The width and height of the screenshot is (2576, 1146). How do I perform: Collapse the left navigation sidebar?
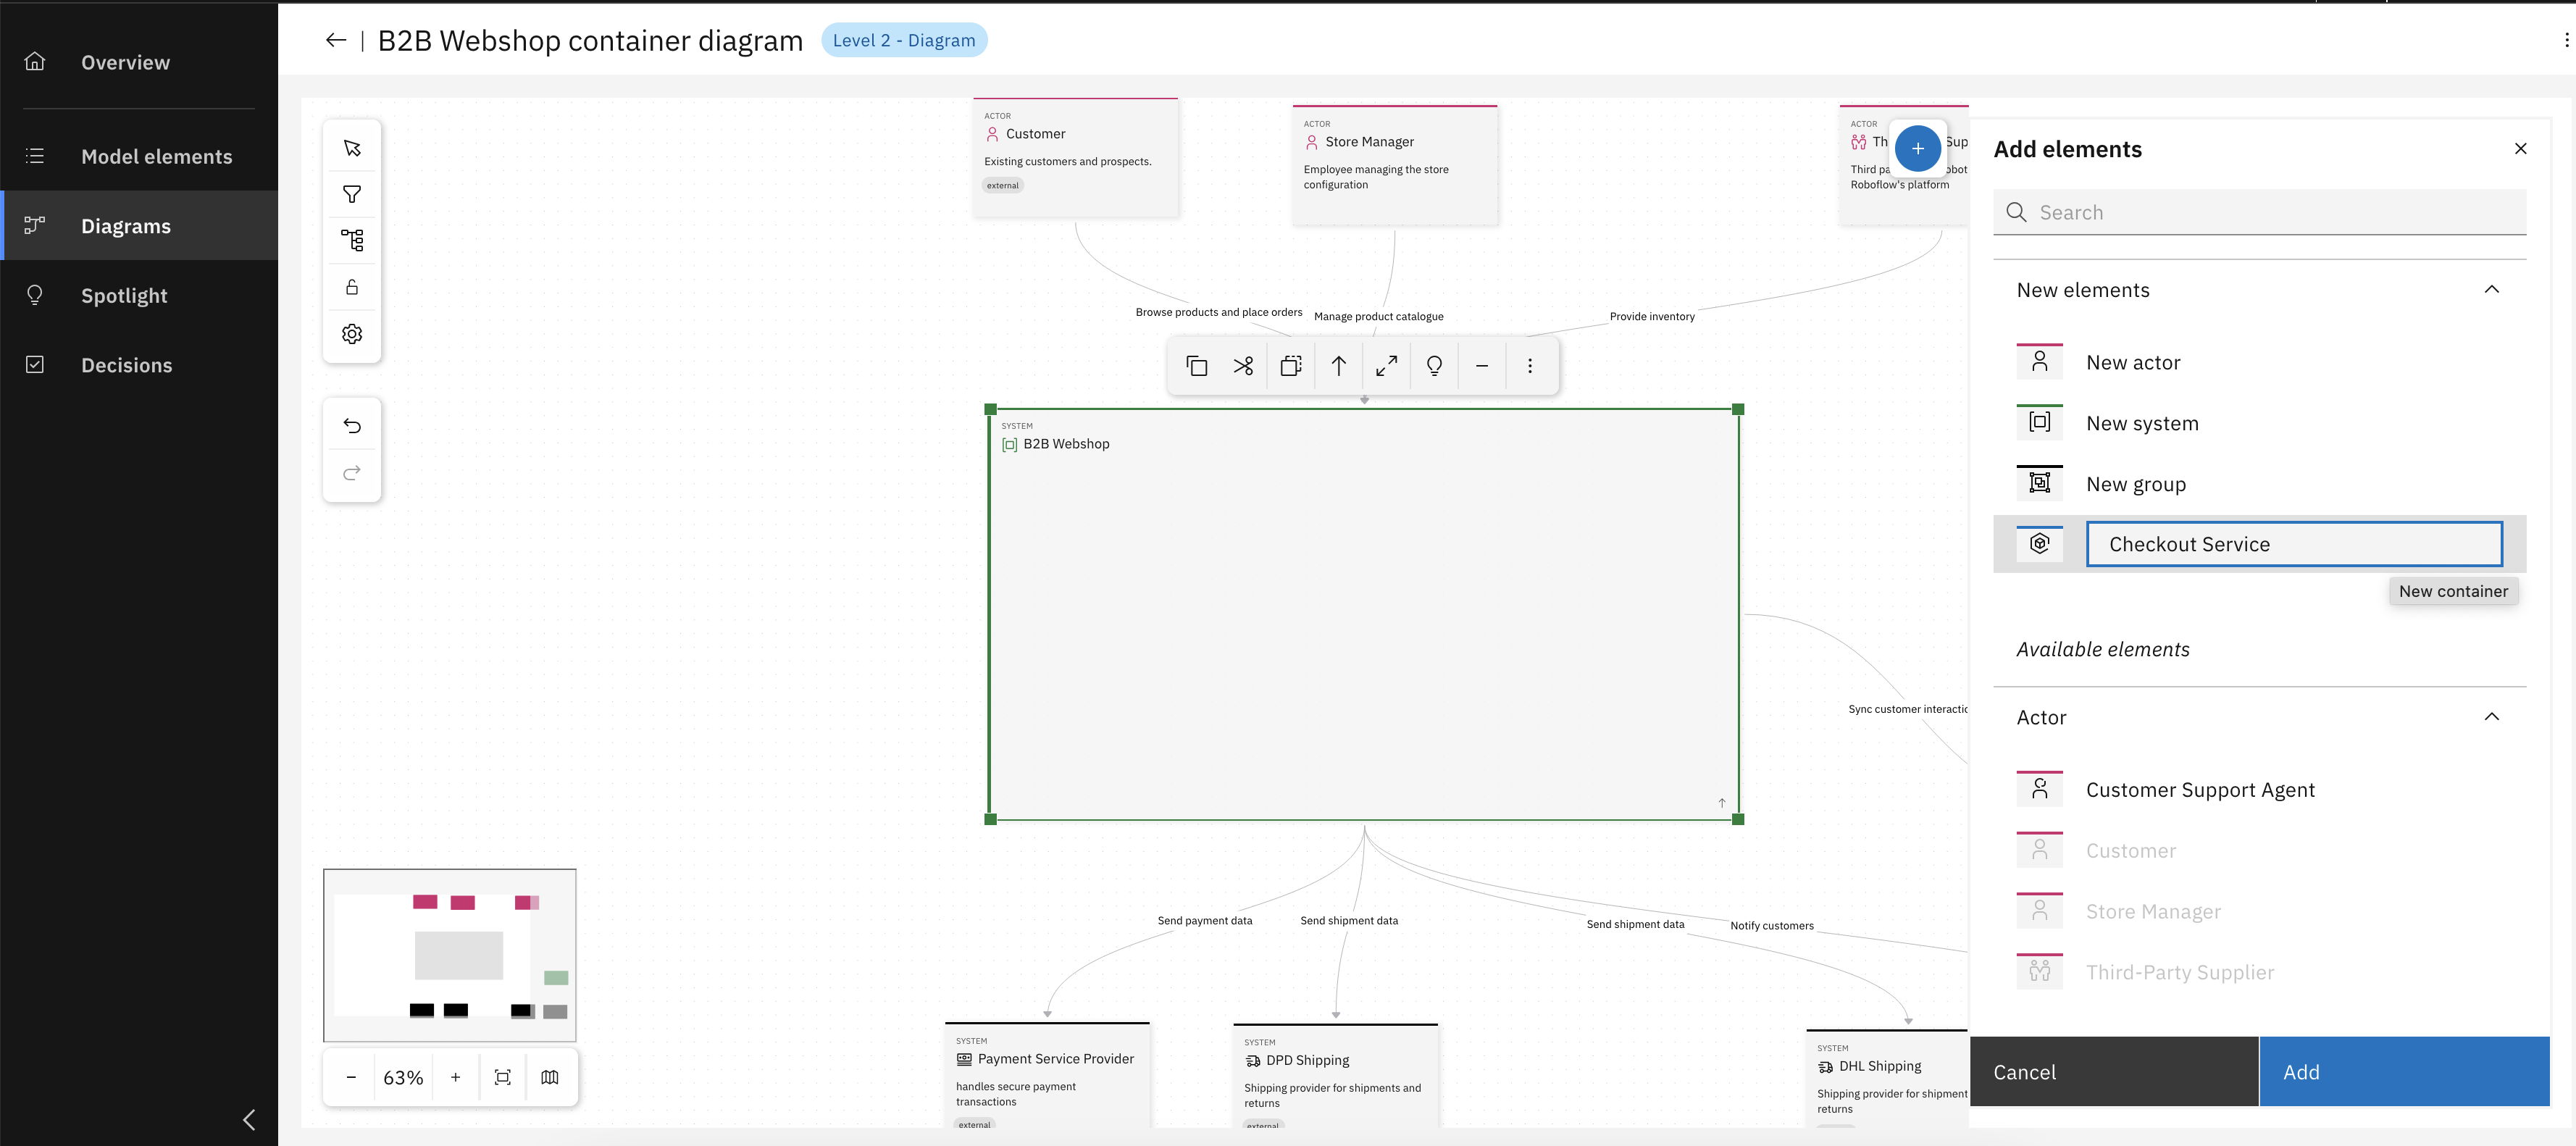tap(249, 1119)
